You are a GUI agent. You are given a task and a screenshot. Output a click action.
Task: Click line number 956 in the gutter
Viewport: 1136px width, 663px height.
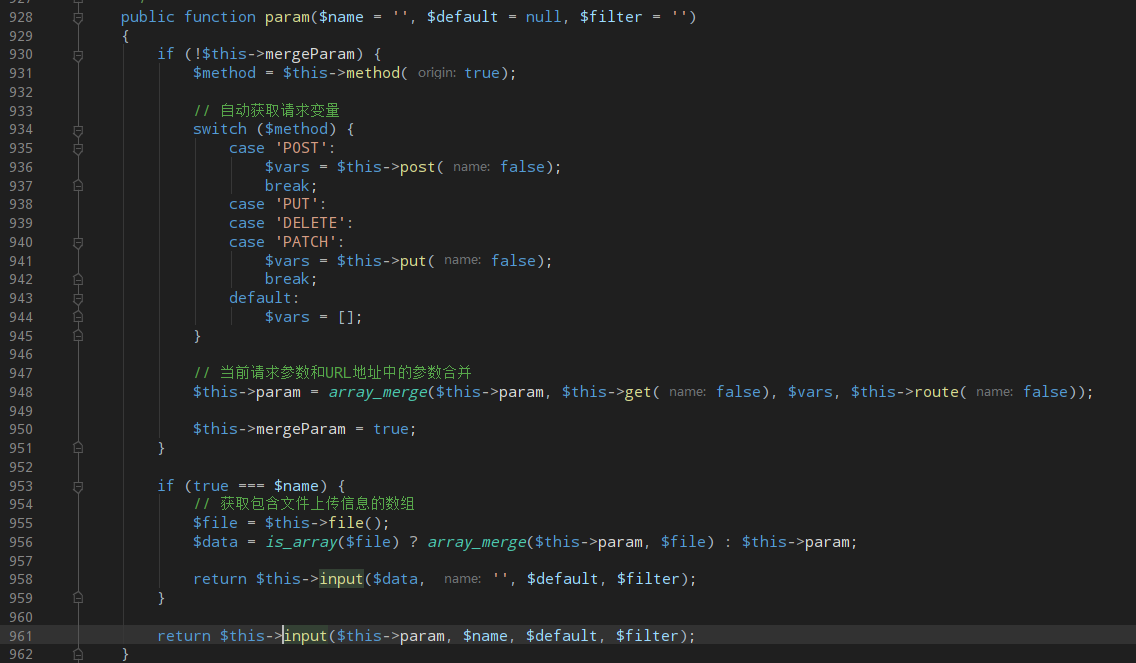(x=21, y=542)
